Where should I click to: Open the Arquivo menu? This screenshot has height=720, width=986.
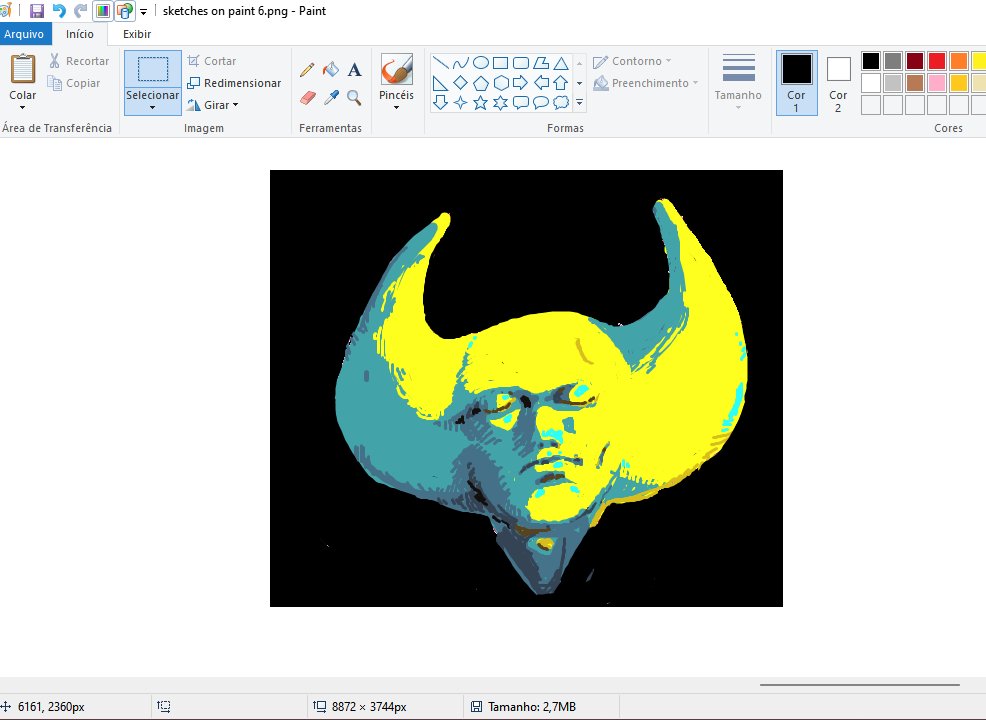pyautogui.click(x=25, y=34)
